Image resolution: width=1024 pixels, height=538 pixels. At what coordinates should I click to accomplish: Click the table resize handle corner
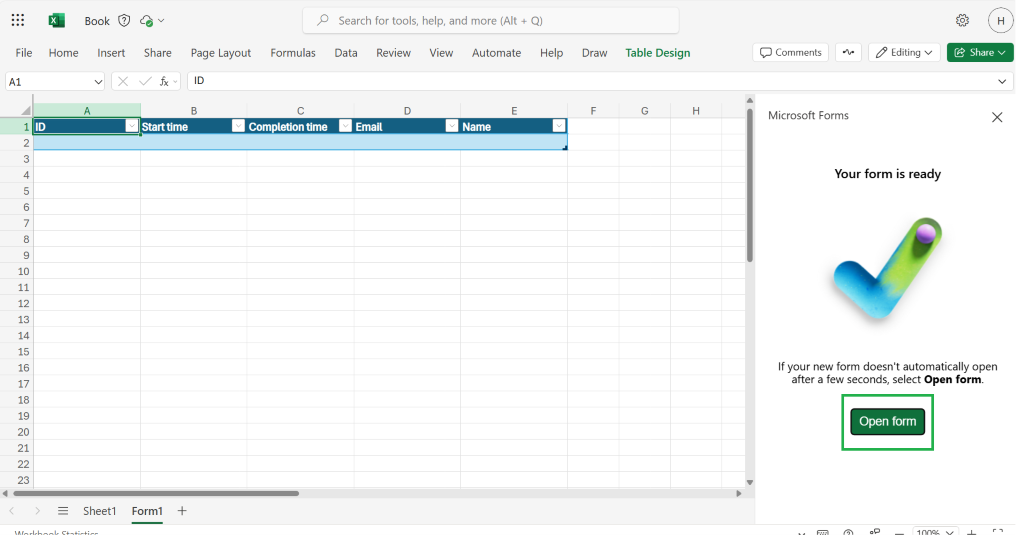pos(565,148)
